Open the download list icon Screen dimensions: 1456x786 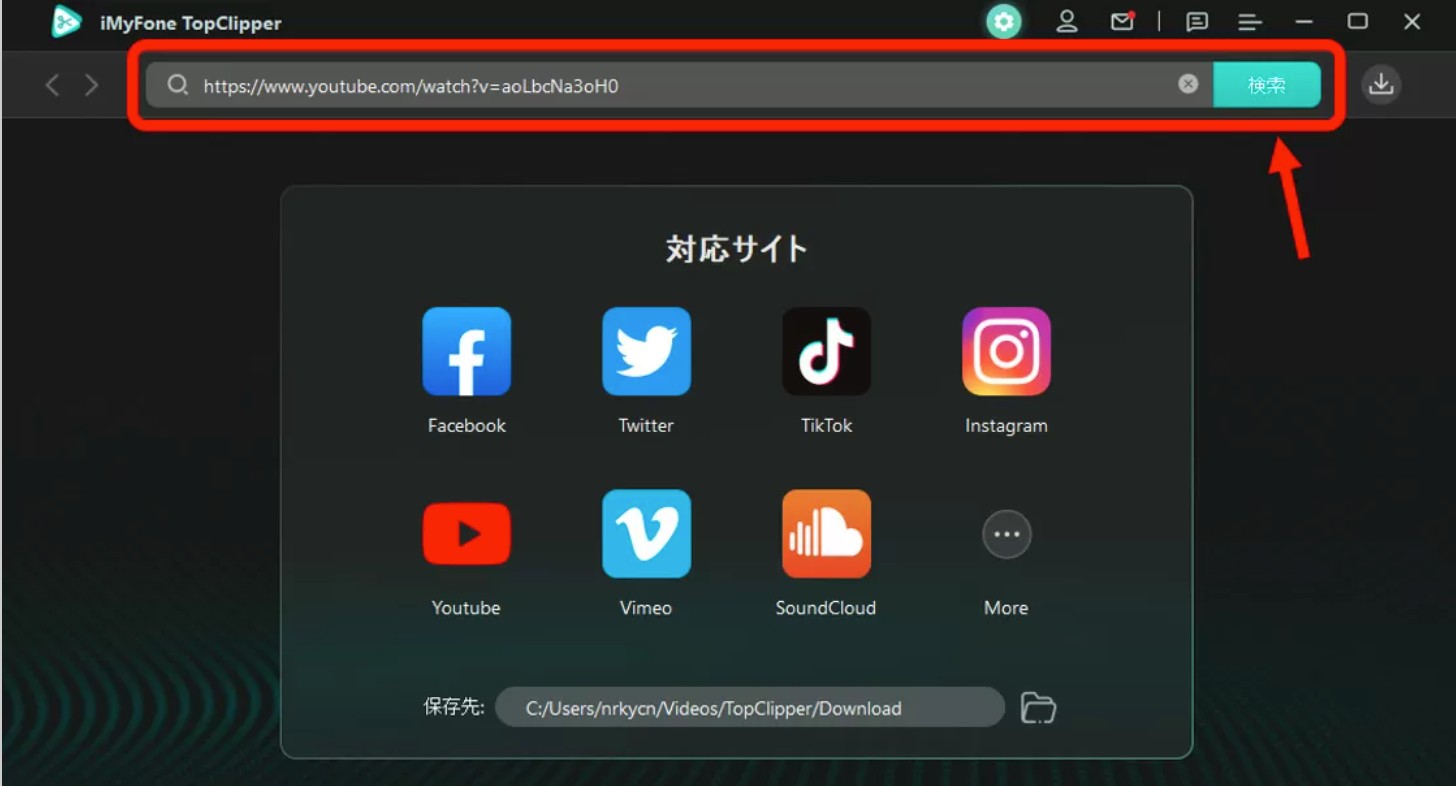[1381, 85]
